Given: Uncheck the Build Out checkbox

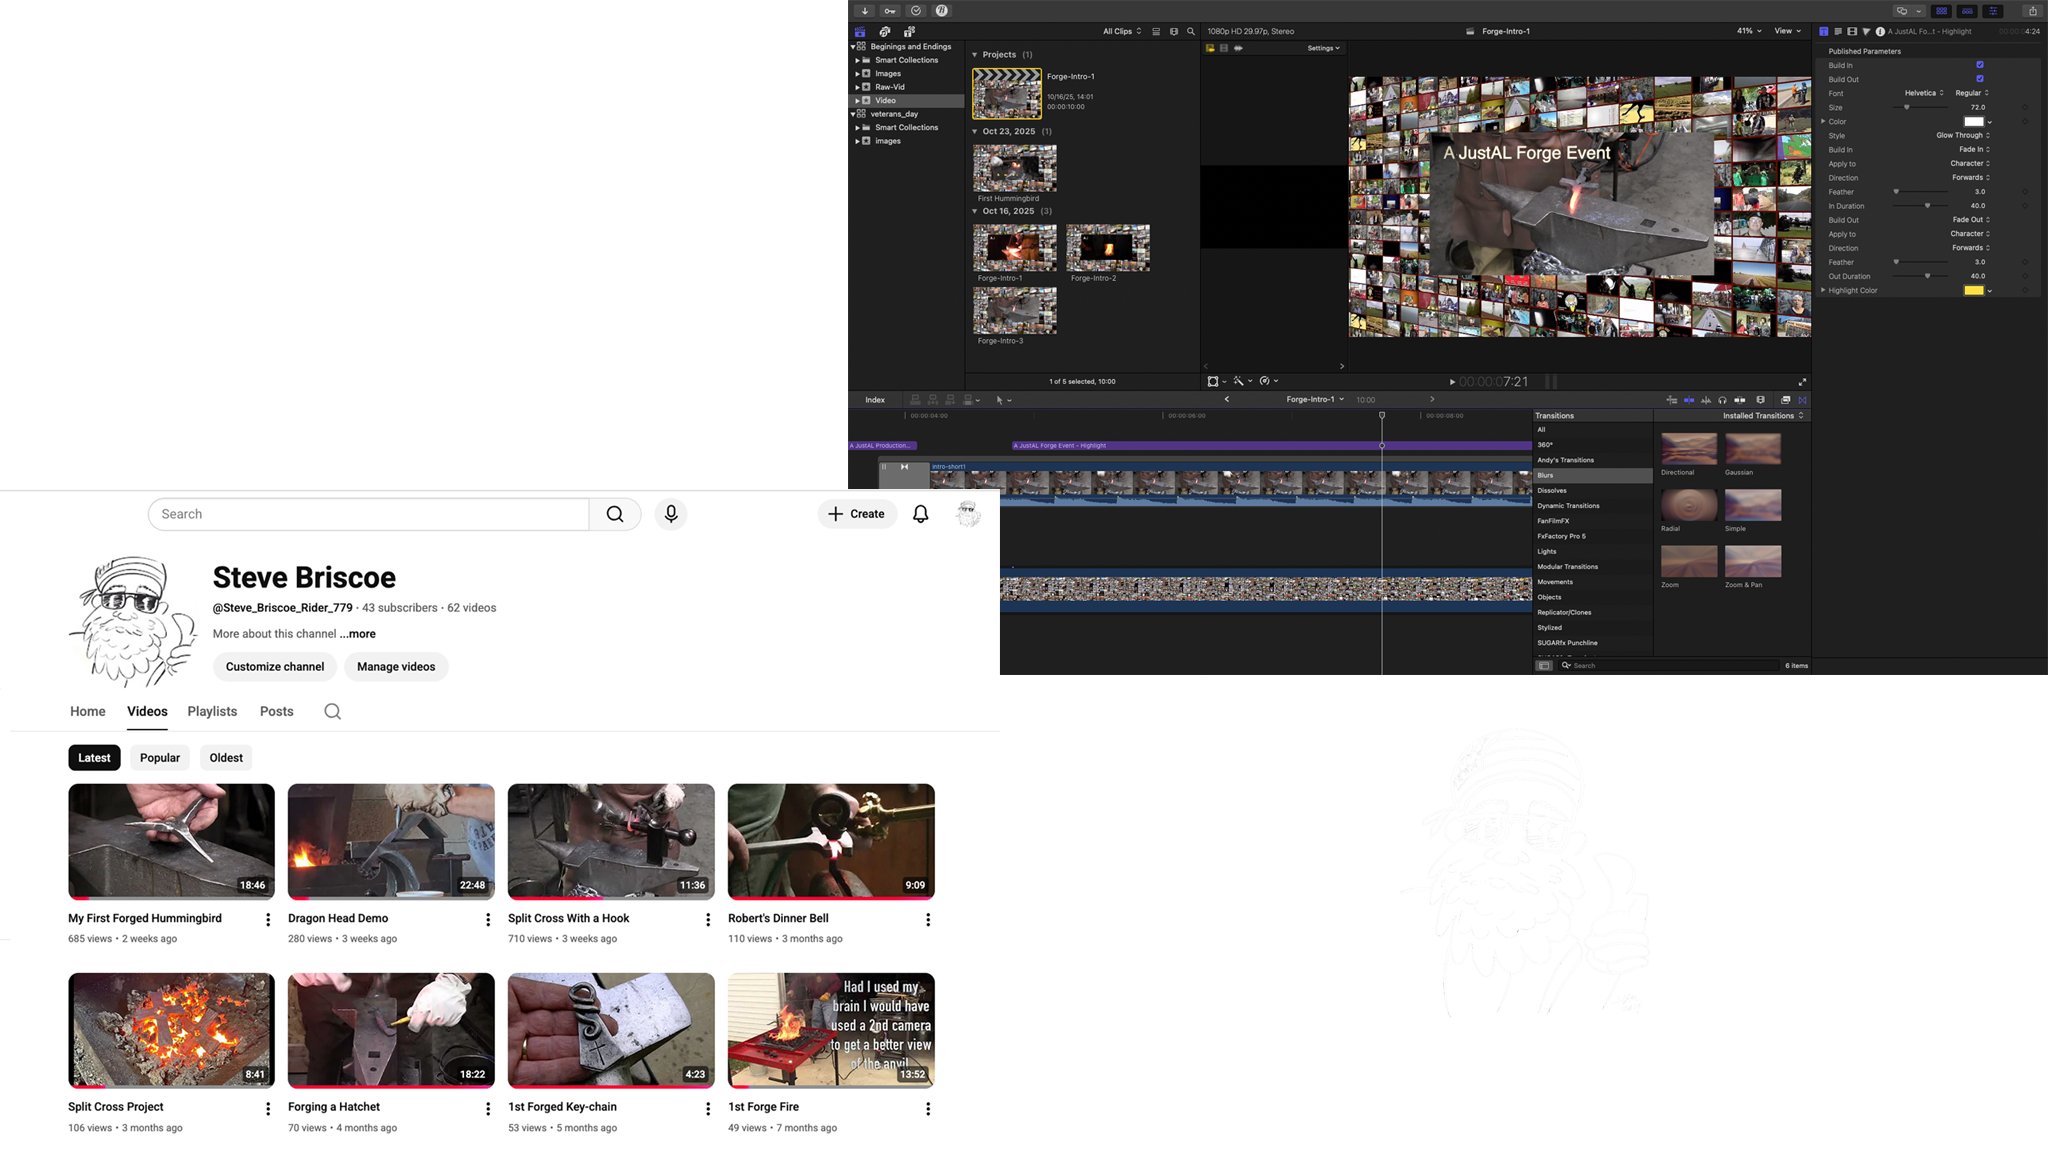Looking at the screenshot, I should pyautogui.click(x=1980, y=79).
